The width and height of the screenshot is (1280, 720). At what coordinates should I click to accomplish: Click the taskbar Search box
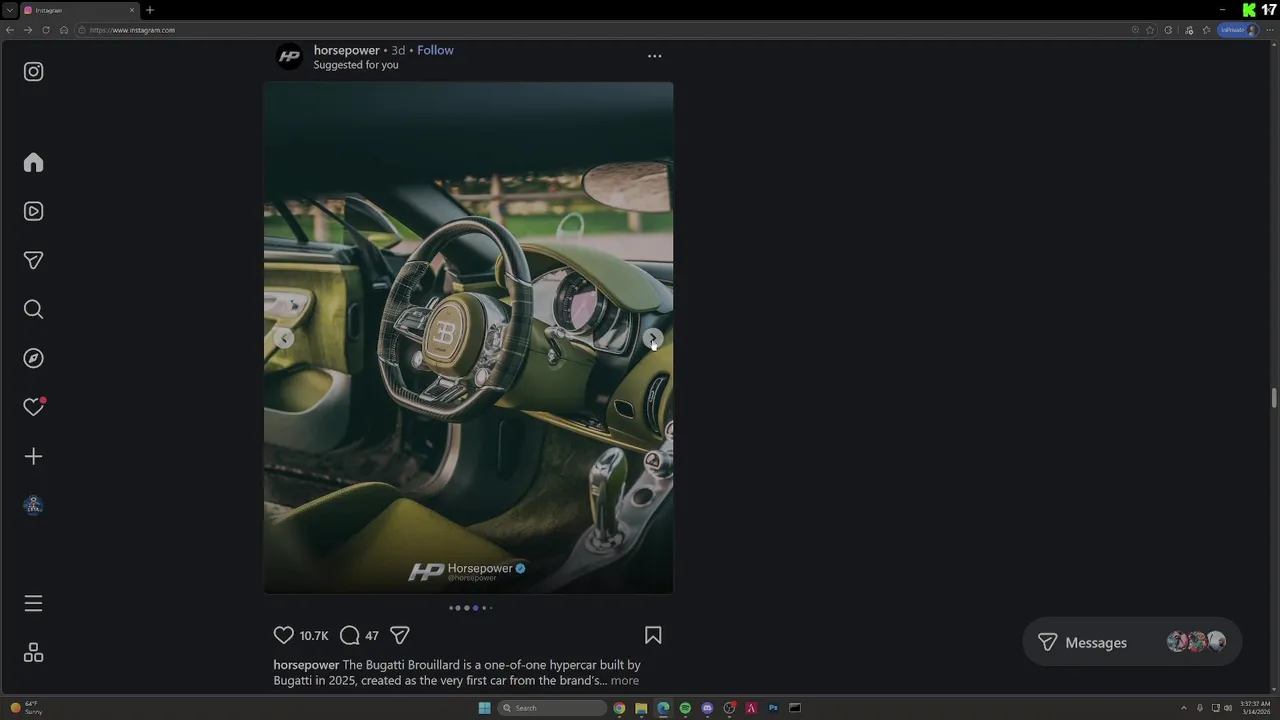553,708
